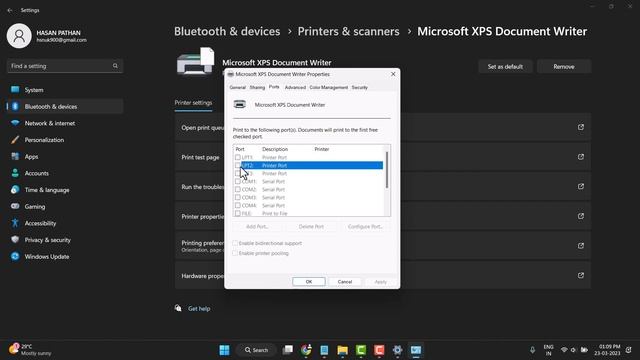Check the COM2 serial port checkbox

pyautogui.click(x=238, y=189)
